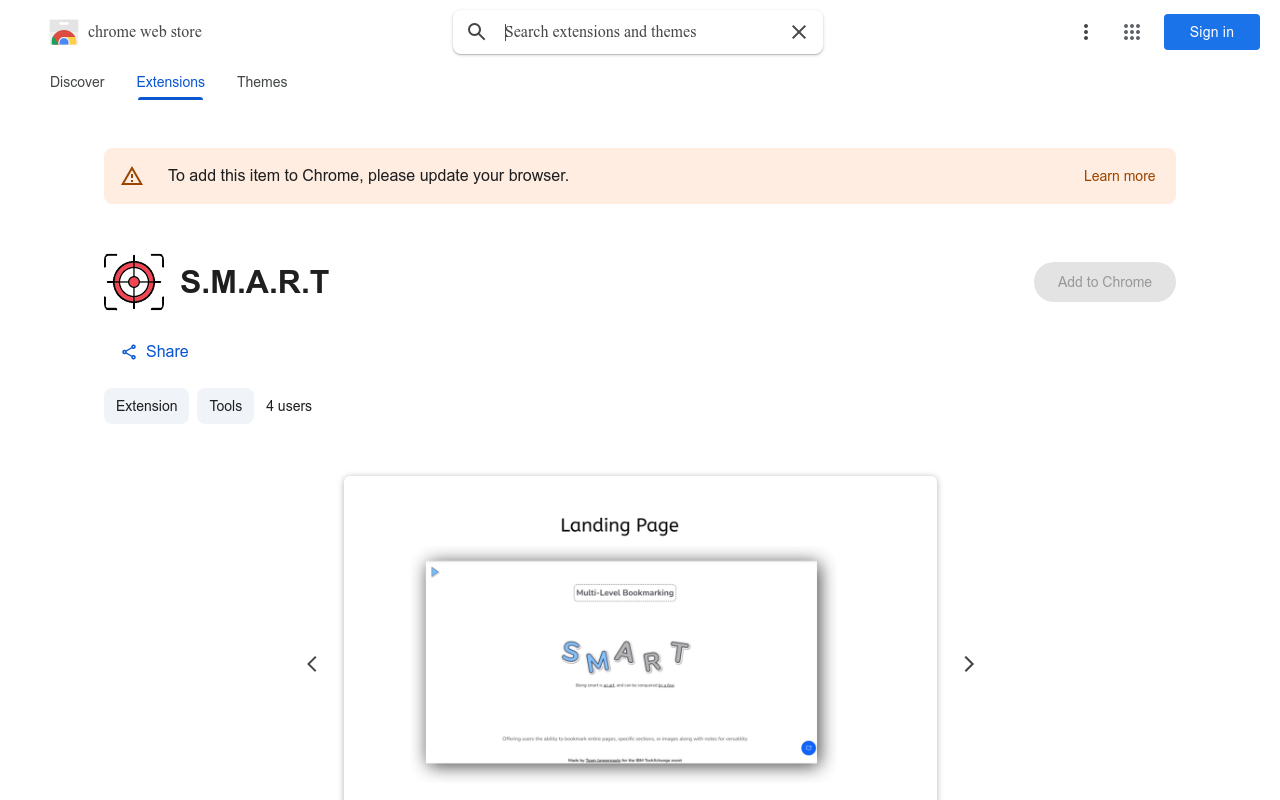Screen dimensions: 1280x800
Task: Click the Add to Chrome button
Action: click(x=1104, y=282)
